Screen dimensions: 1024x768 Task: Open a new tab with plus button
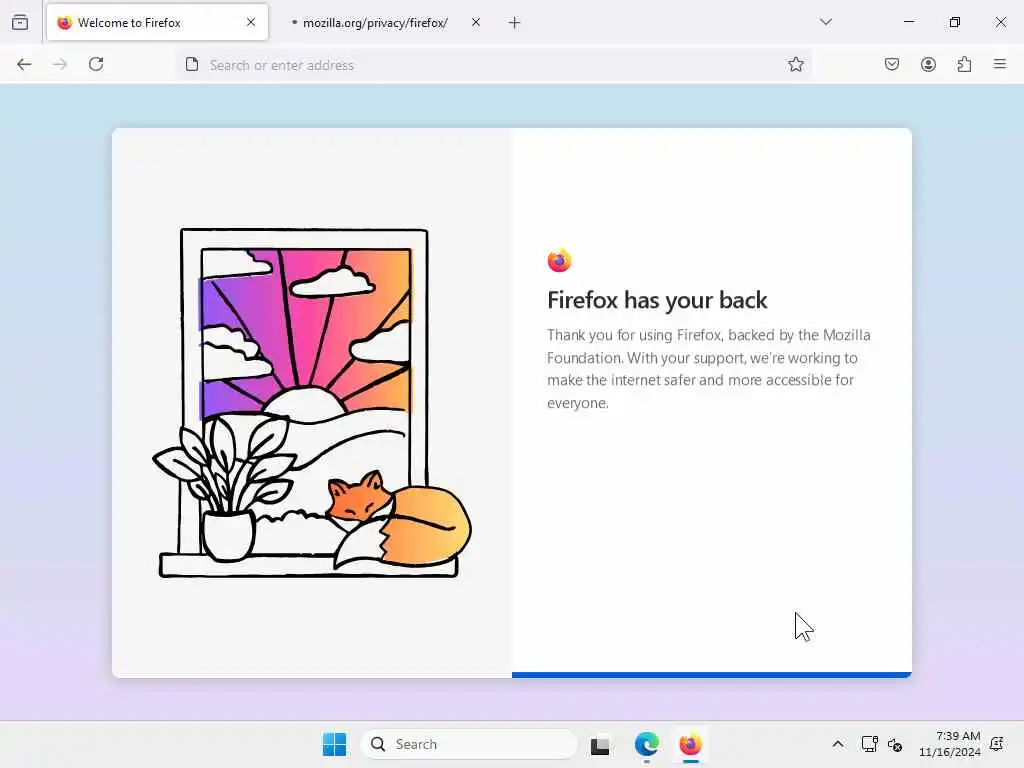point(515,23)
